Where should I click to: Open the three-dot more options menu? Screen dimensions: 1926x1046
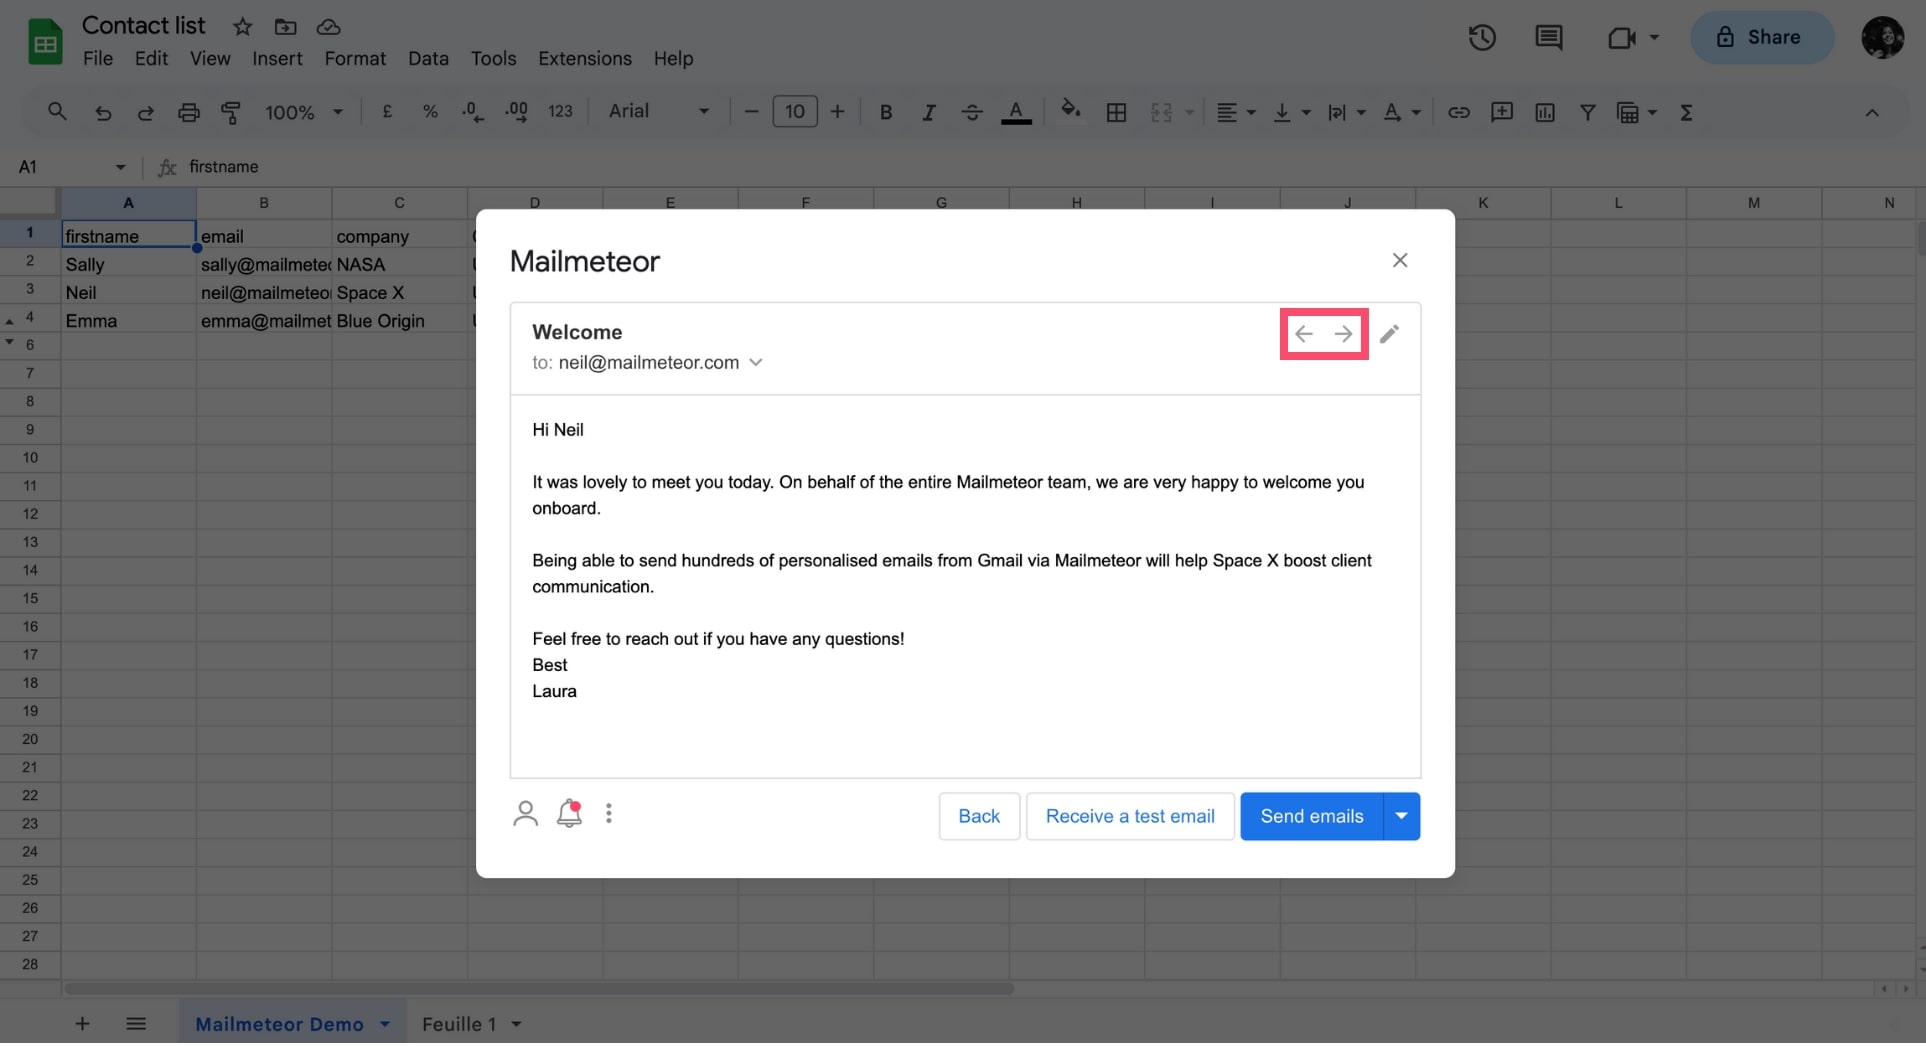pos(609,814)
